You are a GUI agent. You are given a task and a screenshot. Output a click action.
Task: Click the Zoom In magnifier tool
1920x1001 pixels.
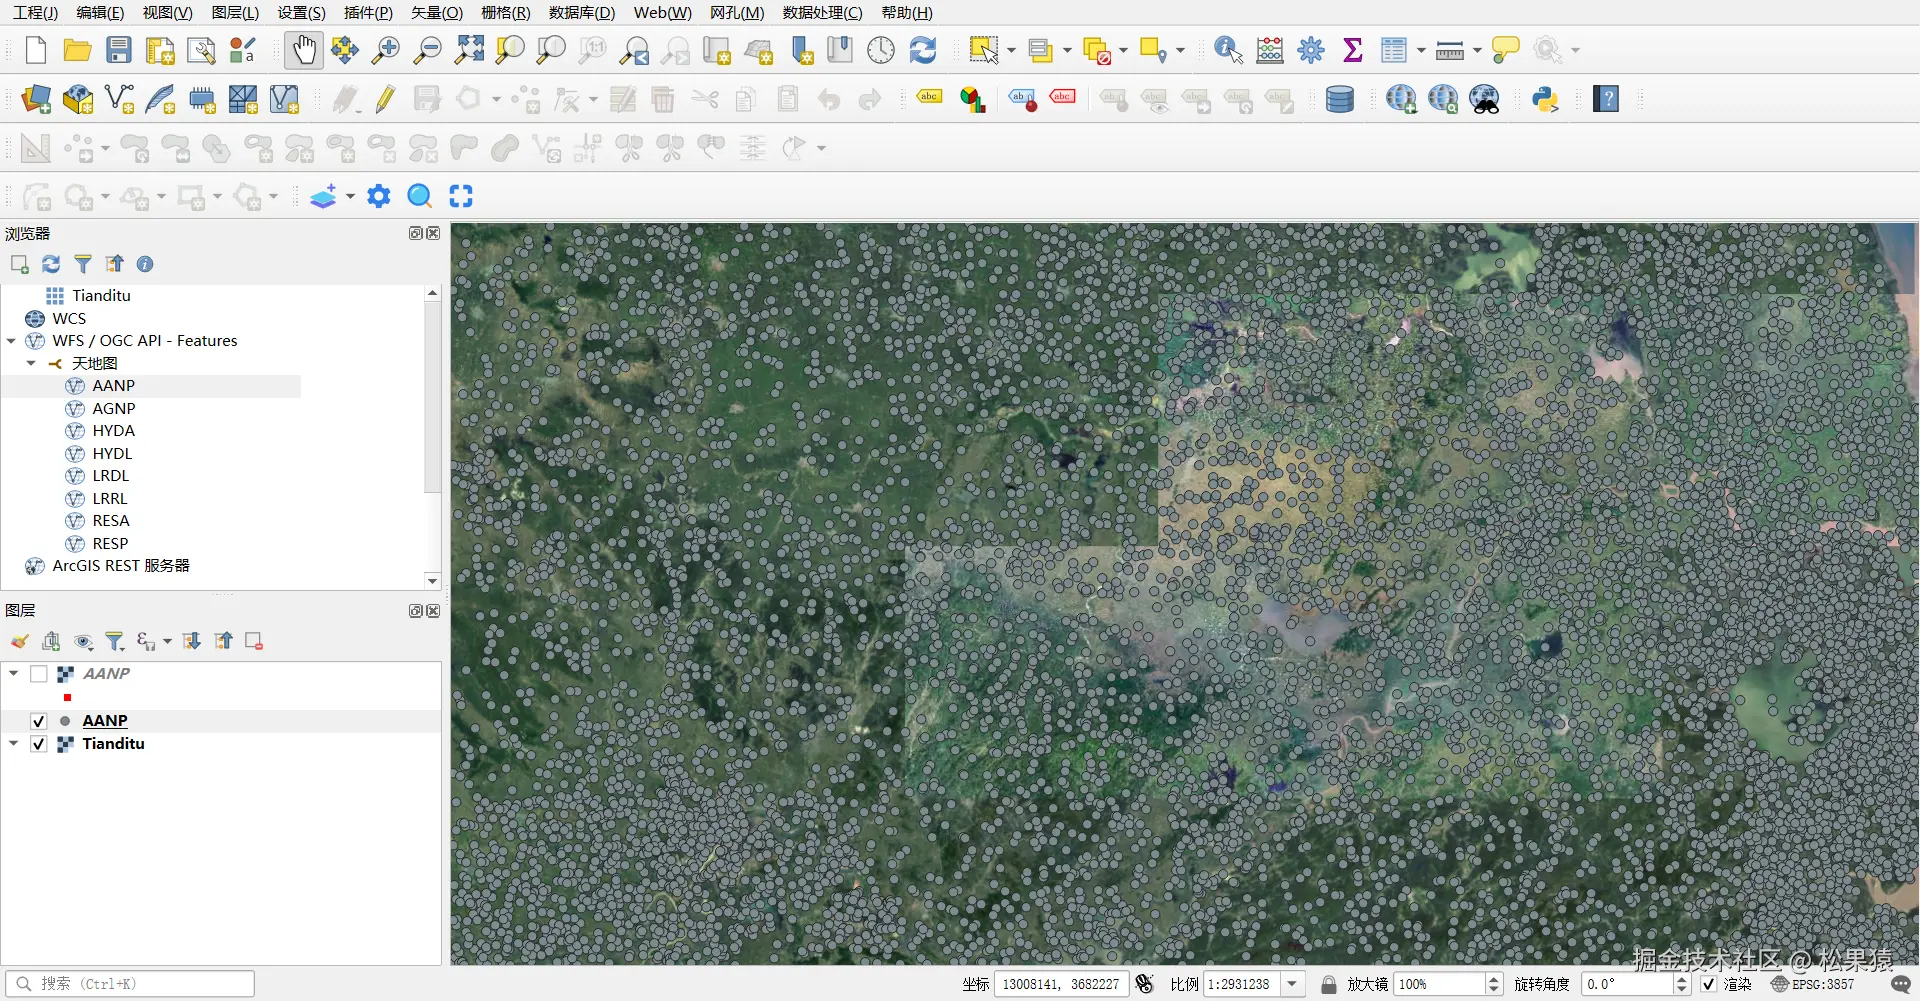(386, 50)
